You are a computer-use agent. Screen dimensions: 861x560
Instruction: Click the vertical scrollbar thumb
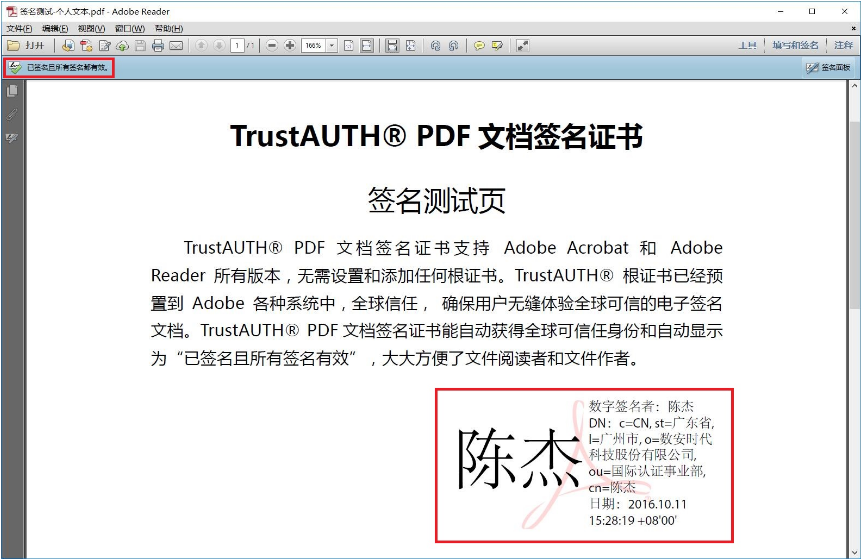tap(854, 215)
